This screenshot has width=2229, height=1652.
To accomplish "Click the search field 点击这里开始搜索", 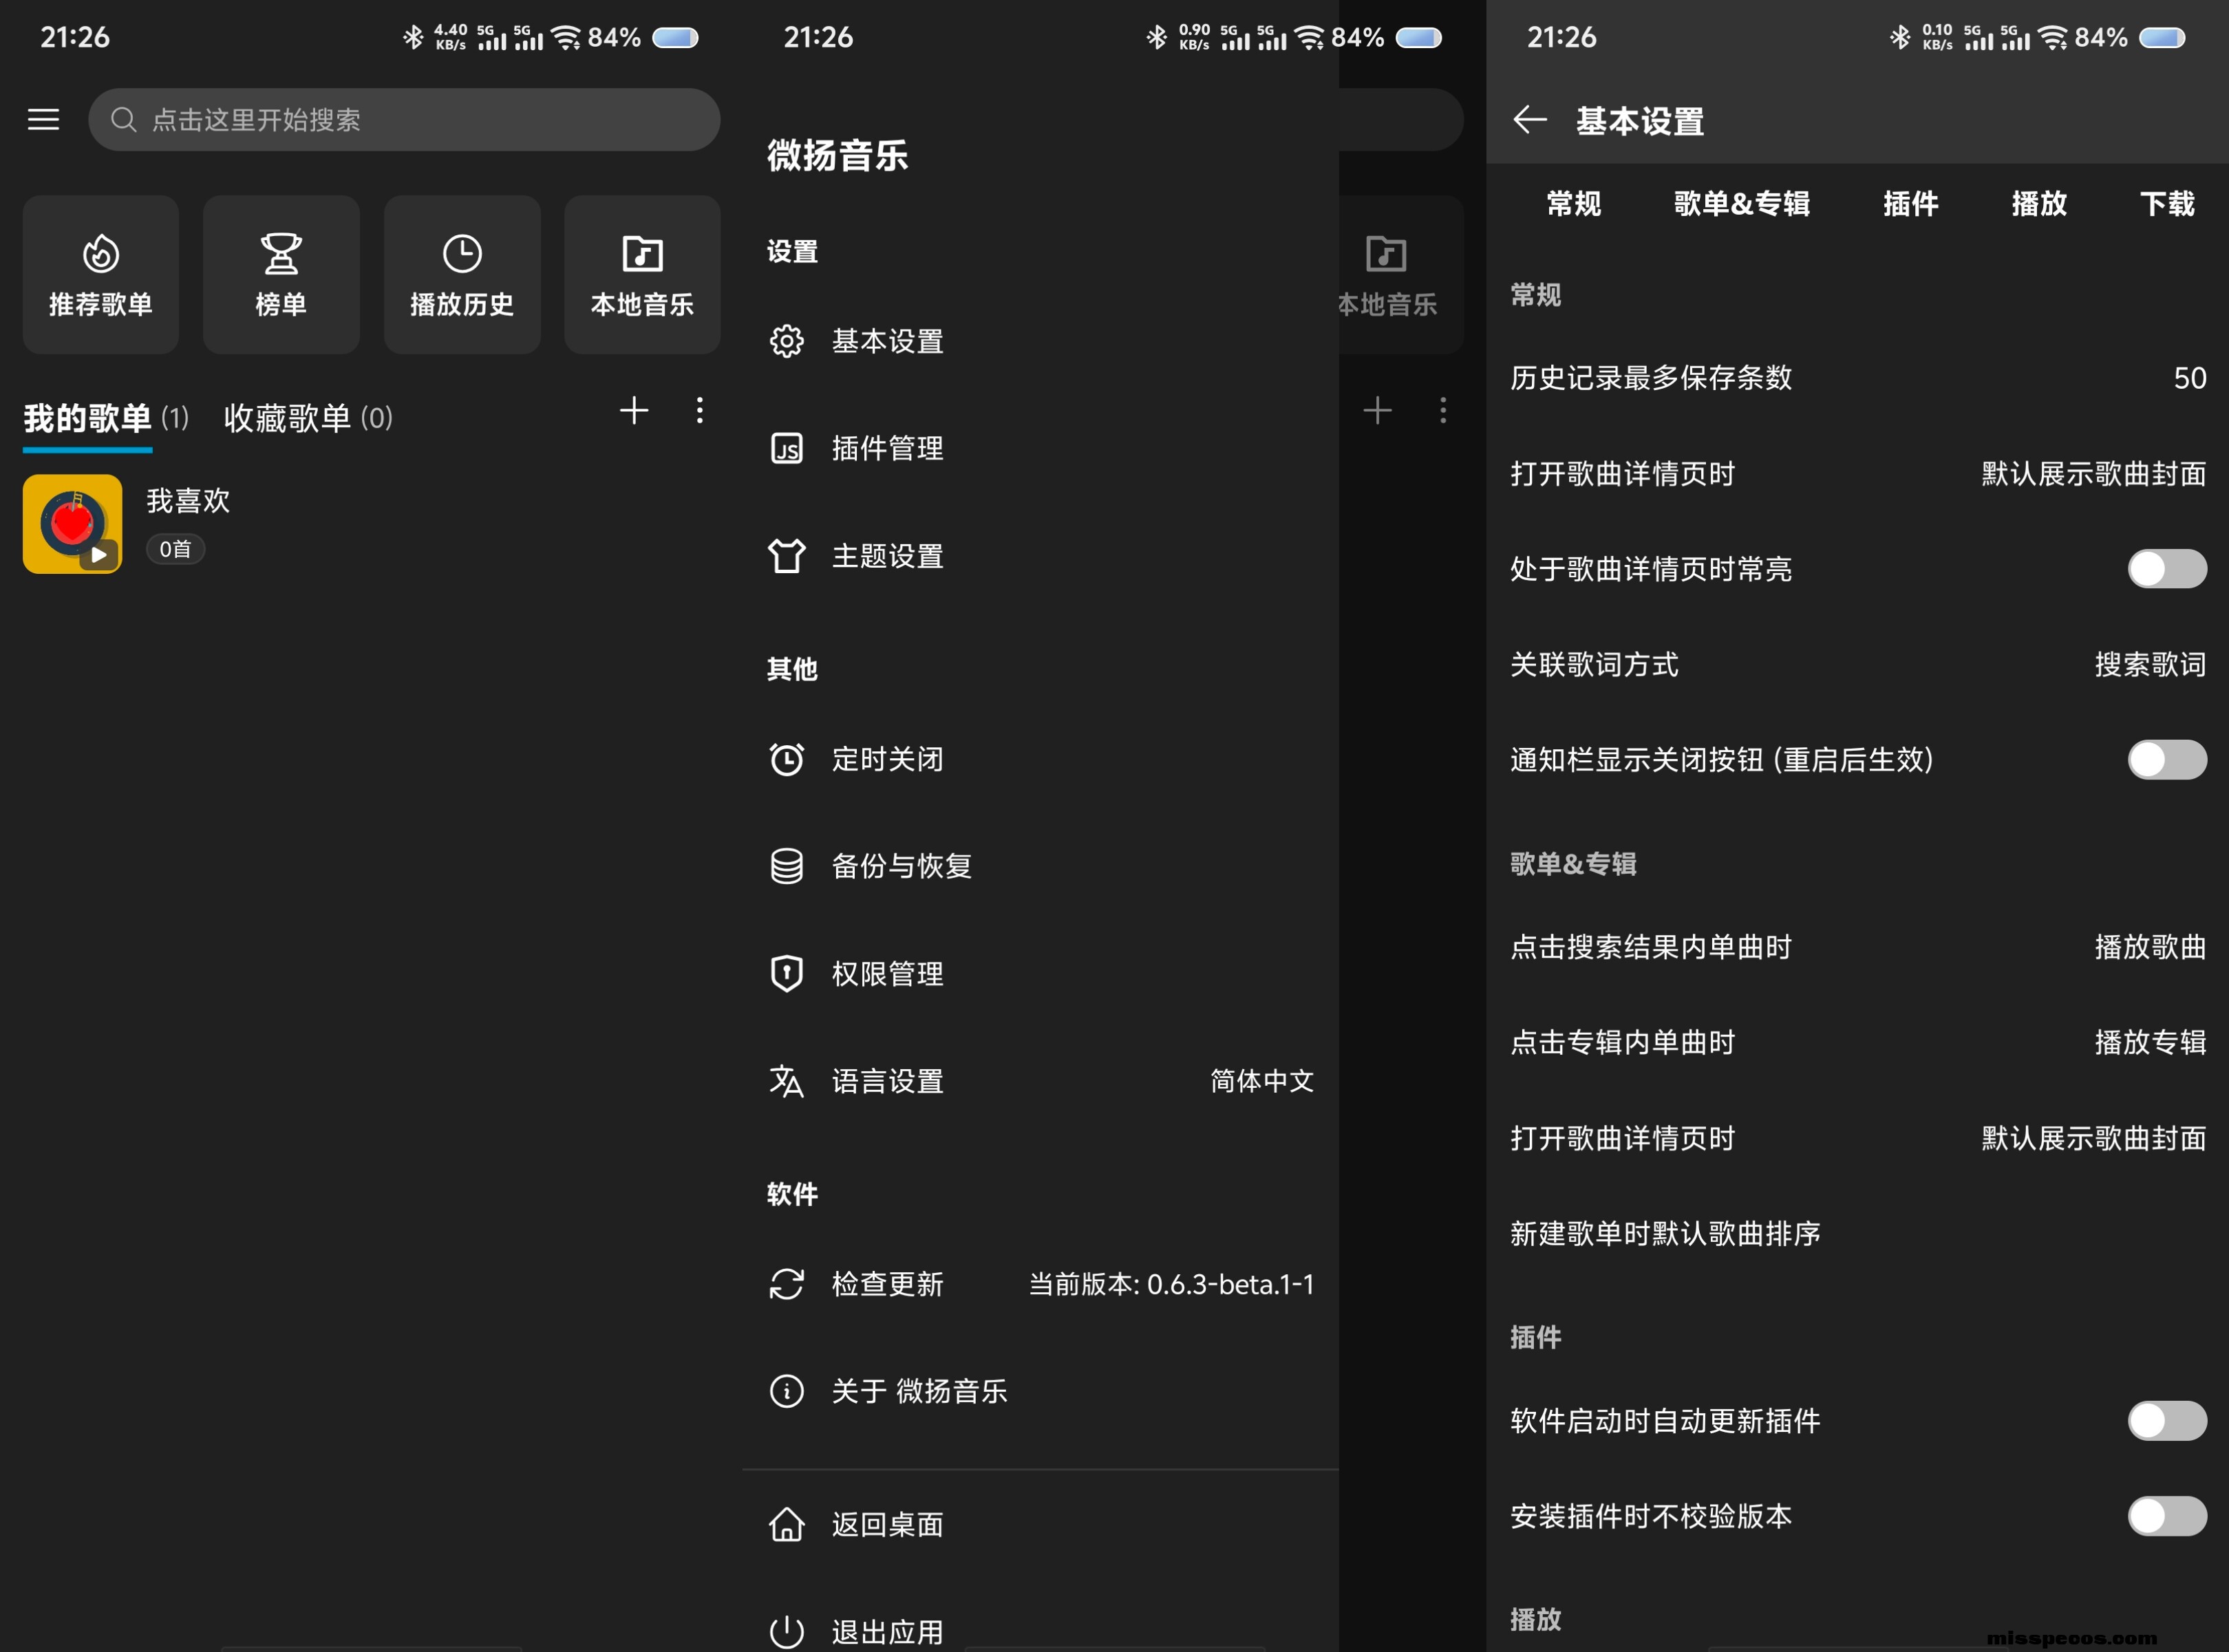I will click(x=404, y=120).
